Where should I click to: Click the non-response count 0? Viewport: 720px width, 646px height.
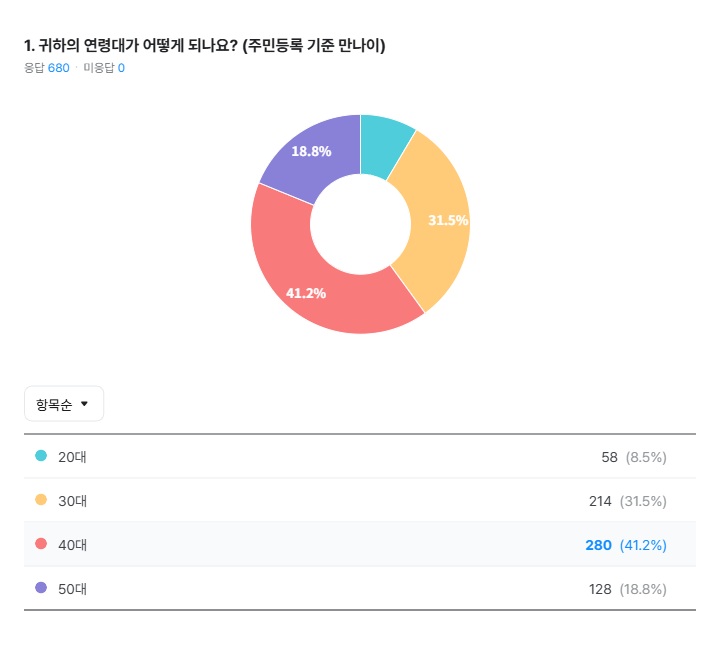121,68
